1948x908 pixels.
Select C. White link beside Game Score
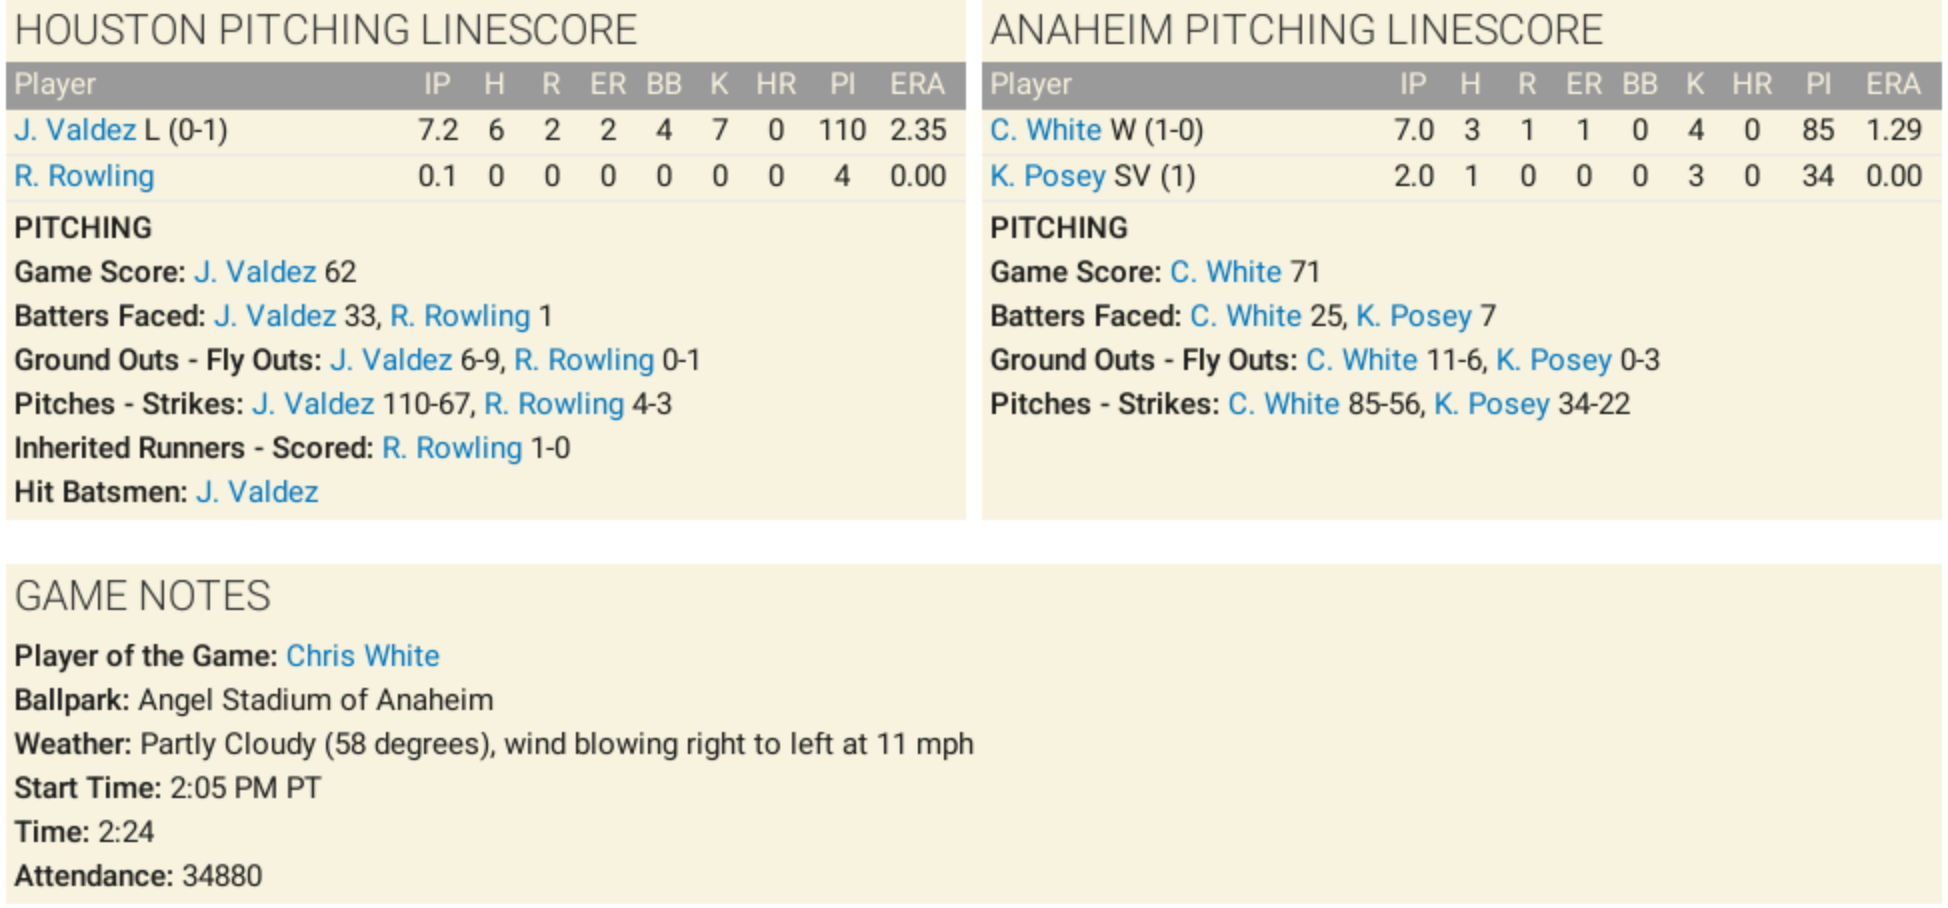[x=1226, y=272]
